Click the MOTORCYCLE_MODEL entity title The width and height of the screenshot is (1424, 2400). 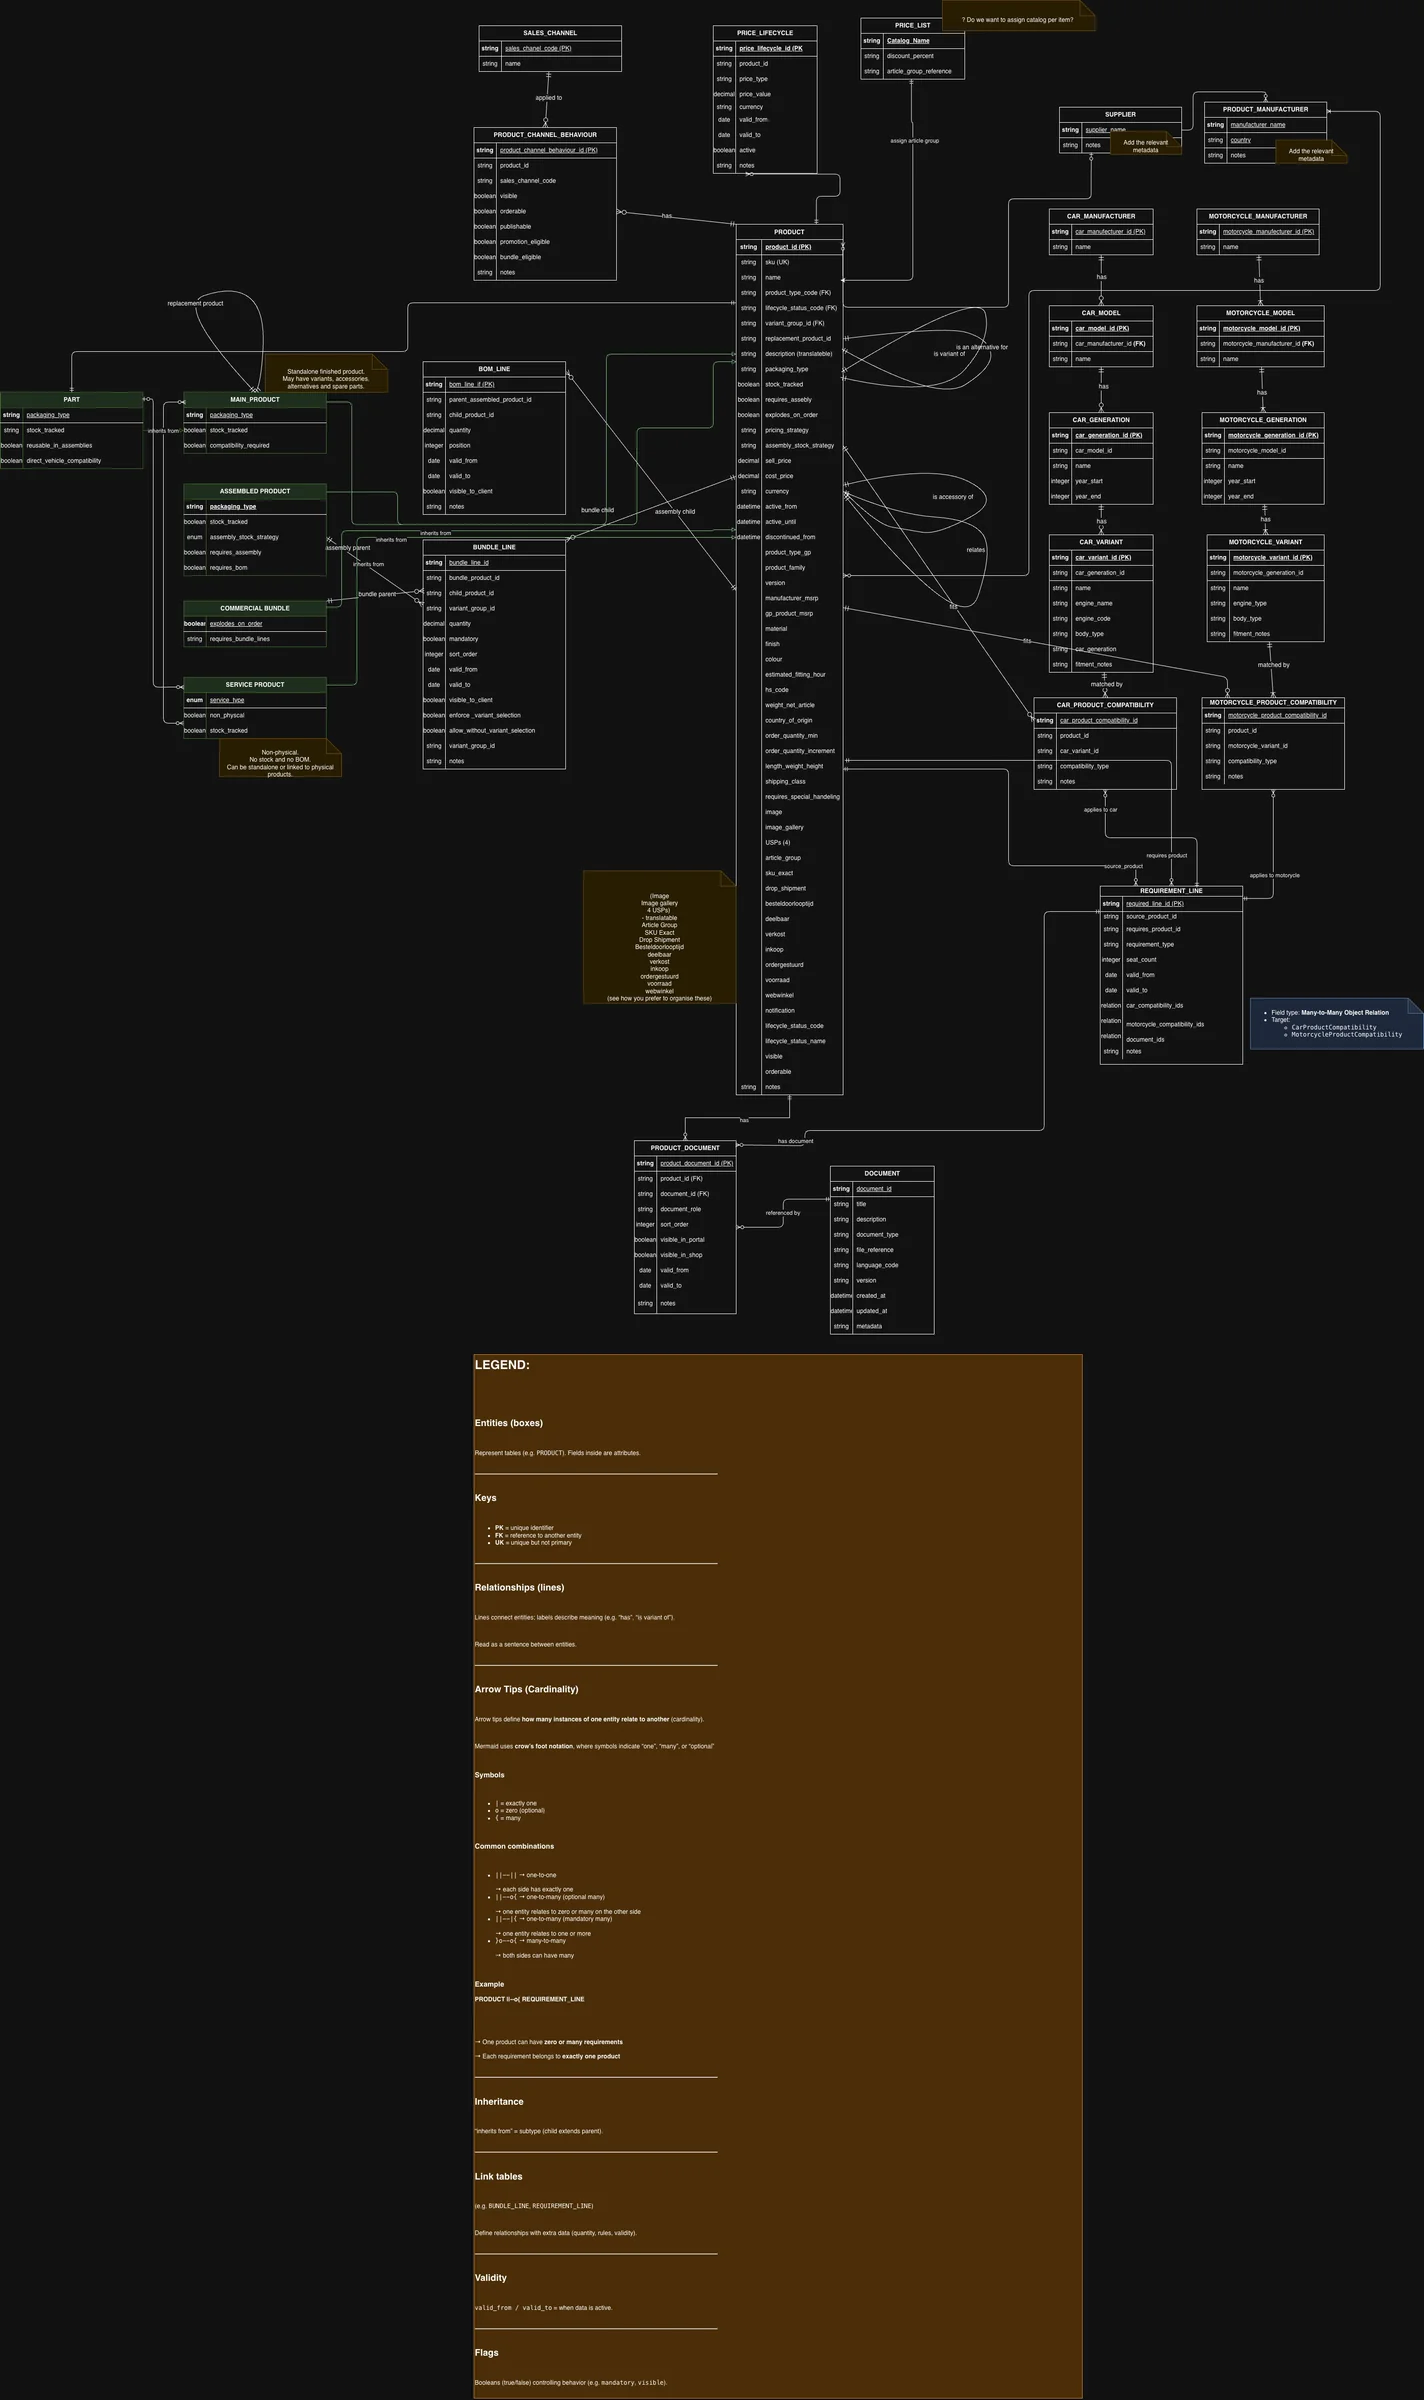[1260, 313]
